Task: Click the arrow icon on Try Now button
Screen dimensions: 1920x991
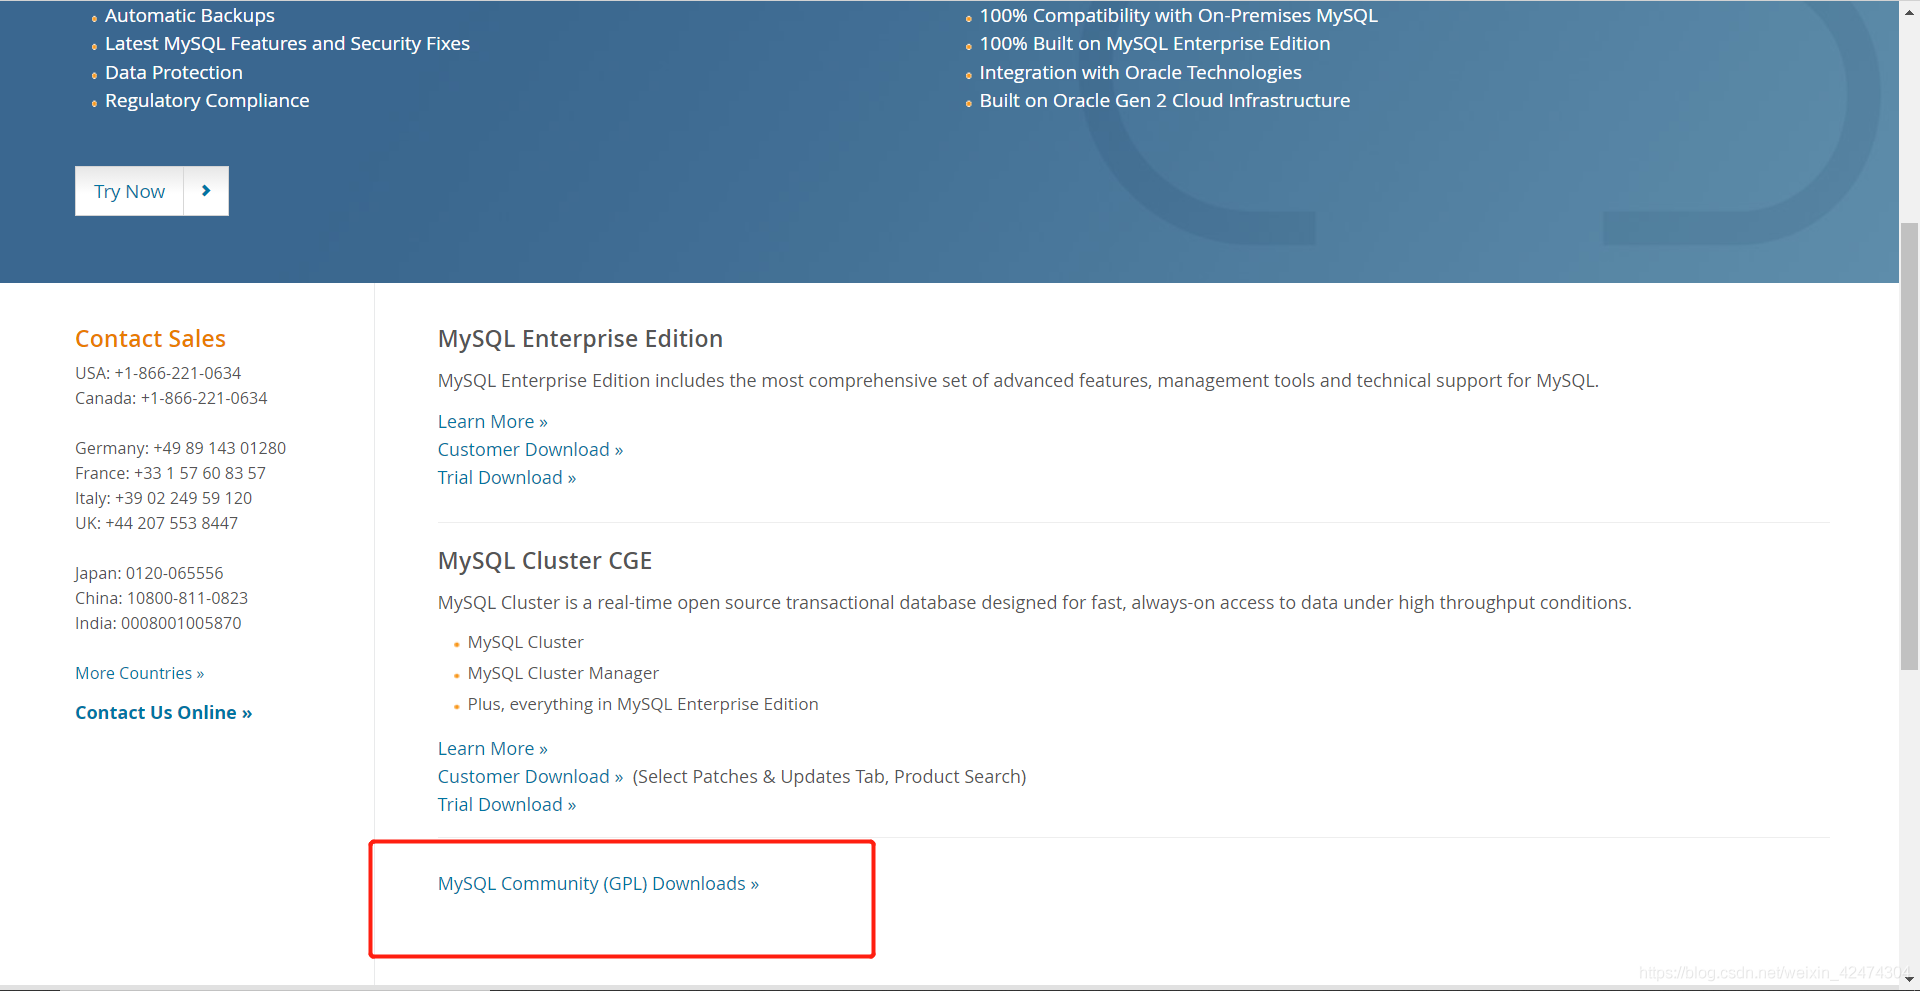Action: click(205, 190)
